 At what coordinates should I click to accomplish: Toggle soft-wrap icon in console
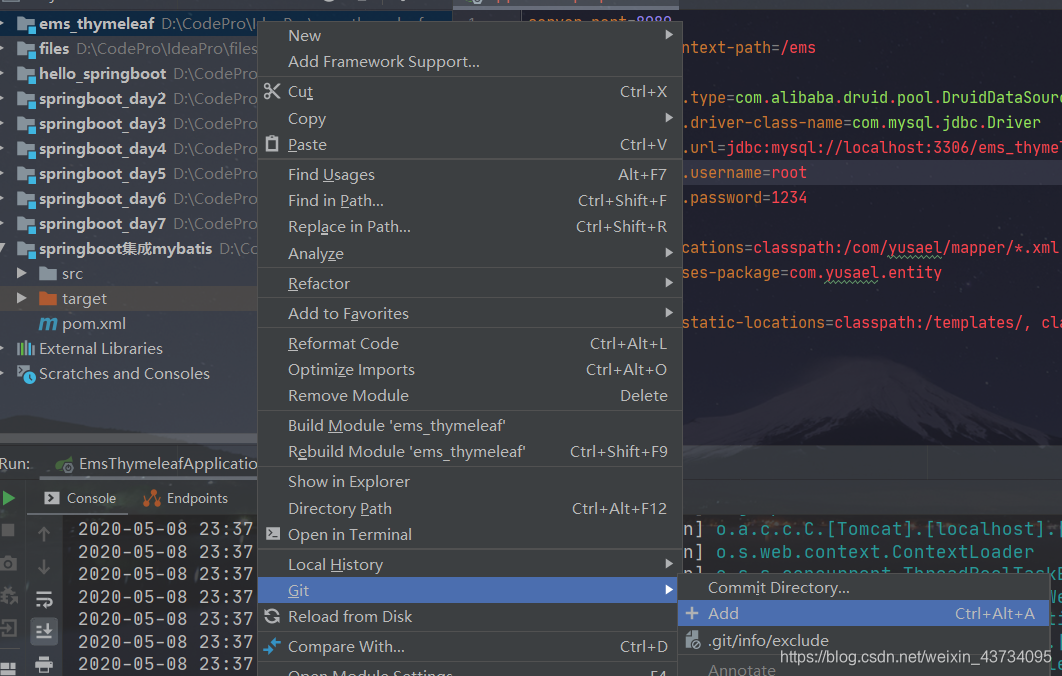44,599
